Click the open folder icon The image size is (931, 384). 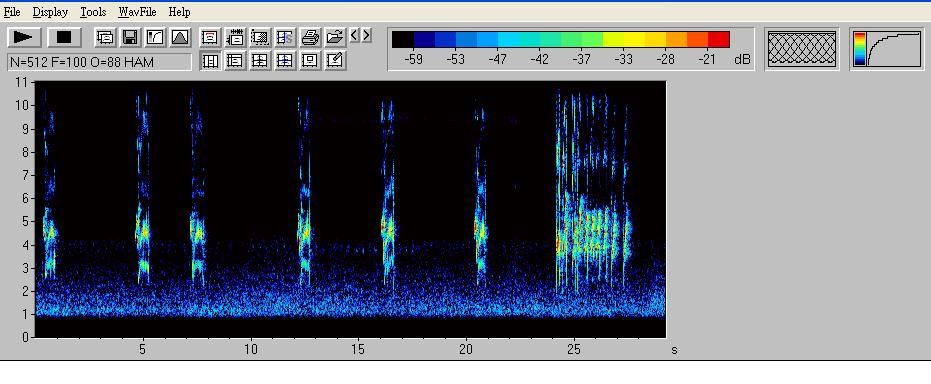tap(335, 37)
